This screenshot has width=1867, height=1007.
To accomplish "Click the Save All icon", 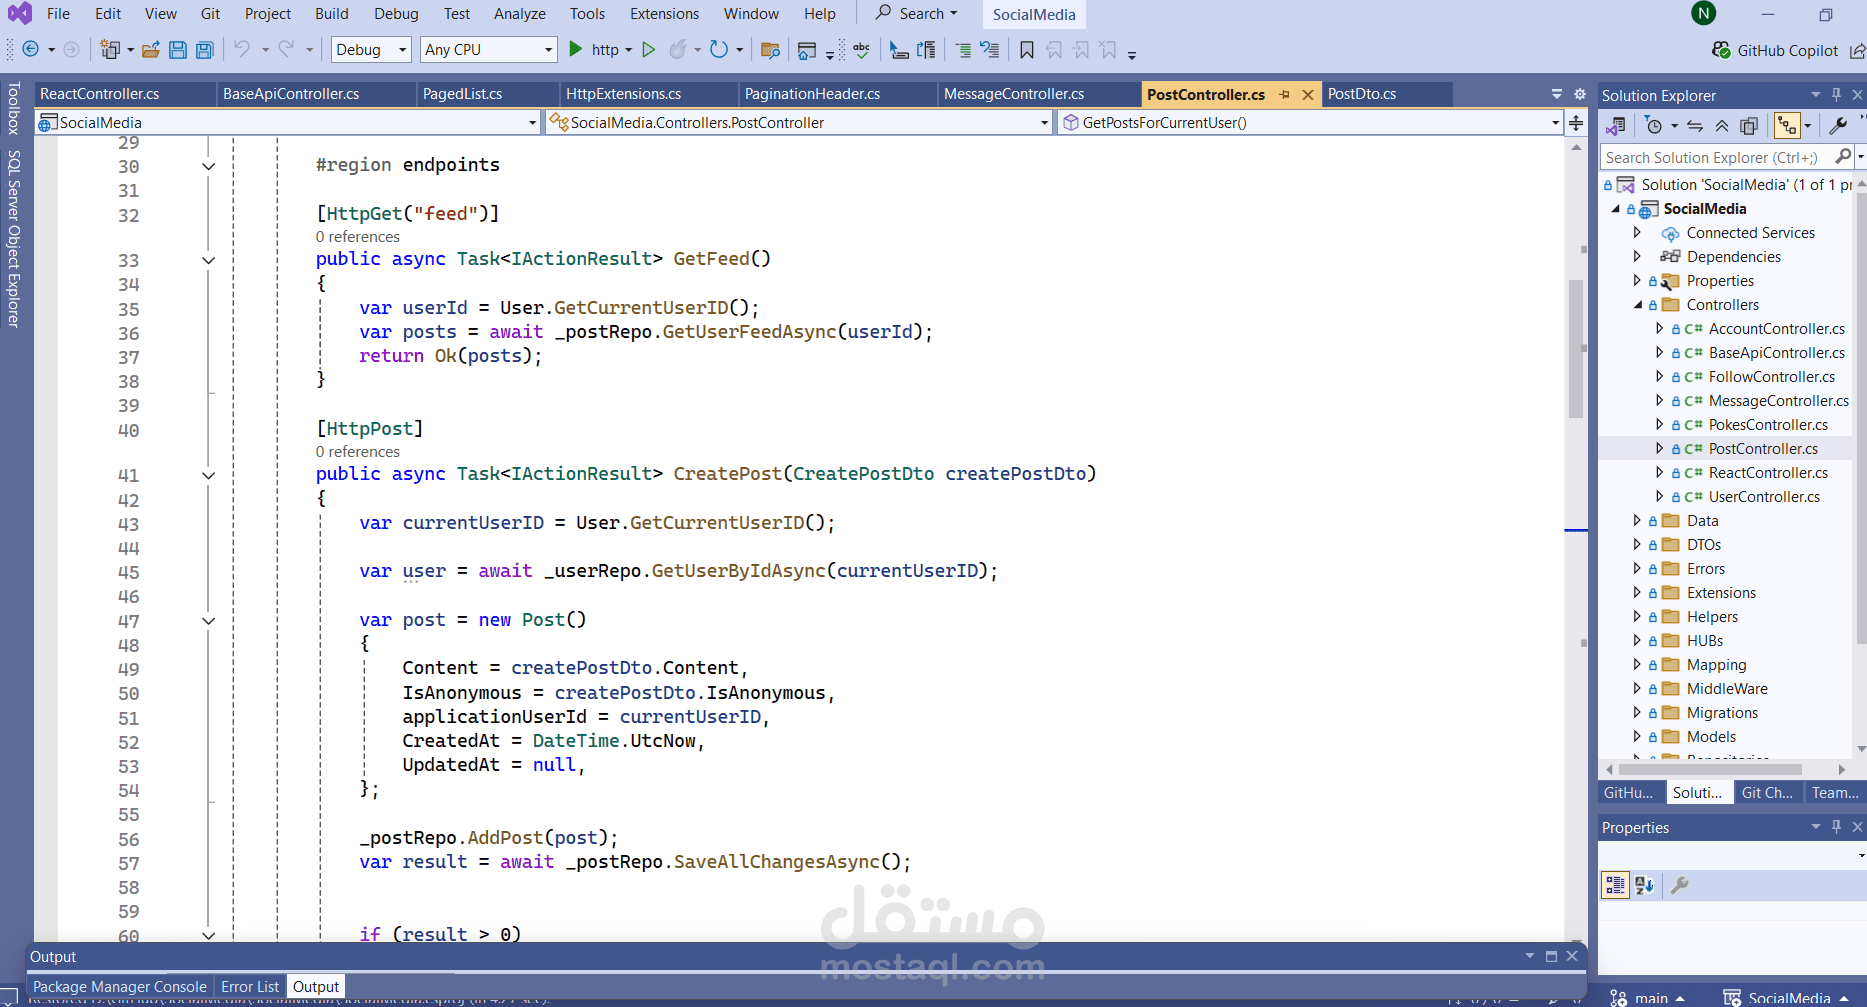I will click(205, 50).
